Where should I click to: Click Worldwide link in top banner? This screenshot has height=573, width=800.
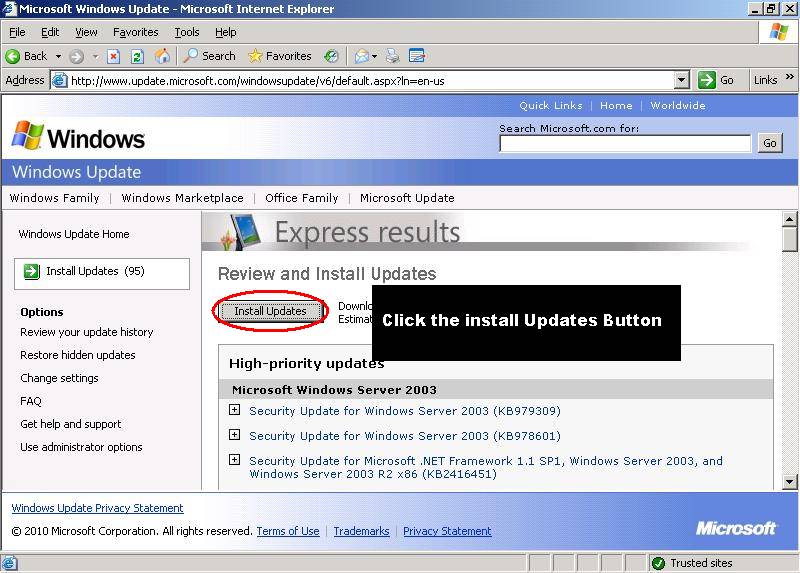click(678, 106)
